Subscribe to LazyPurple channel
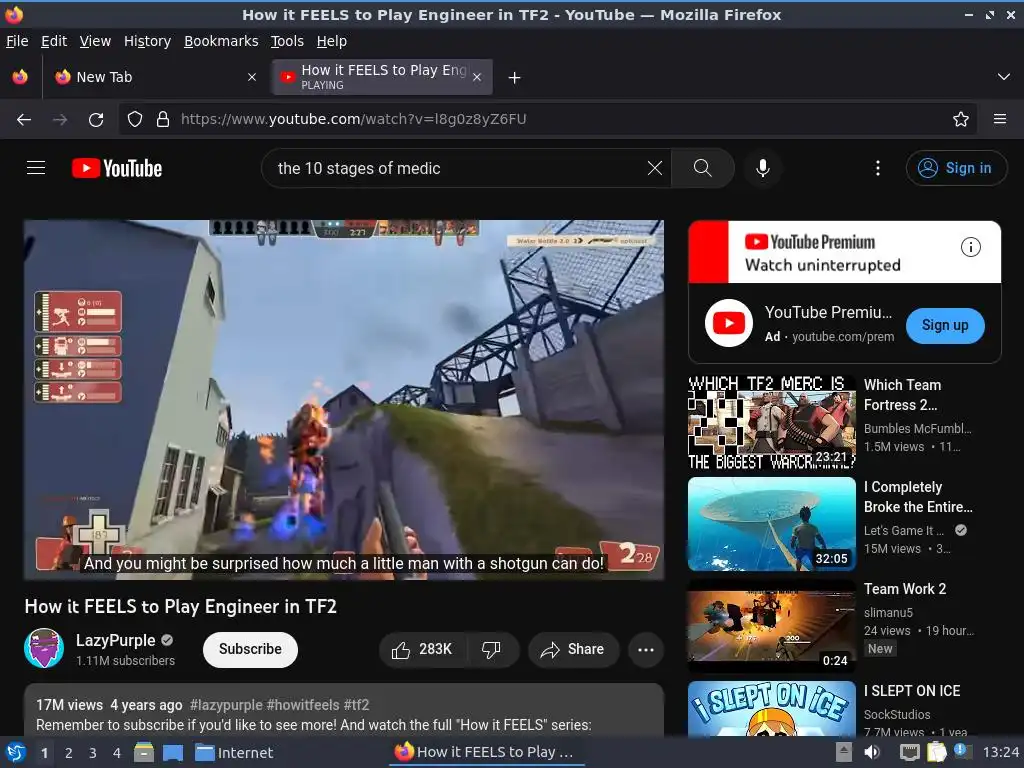Image resolution: width=1024 pixels, height=768 pixels. (250, 649)
